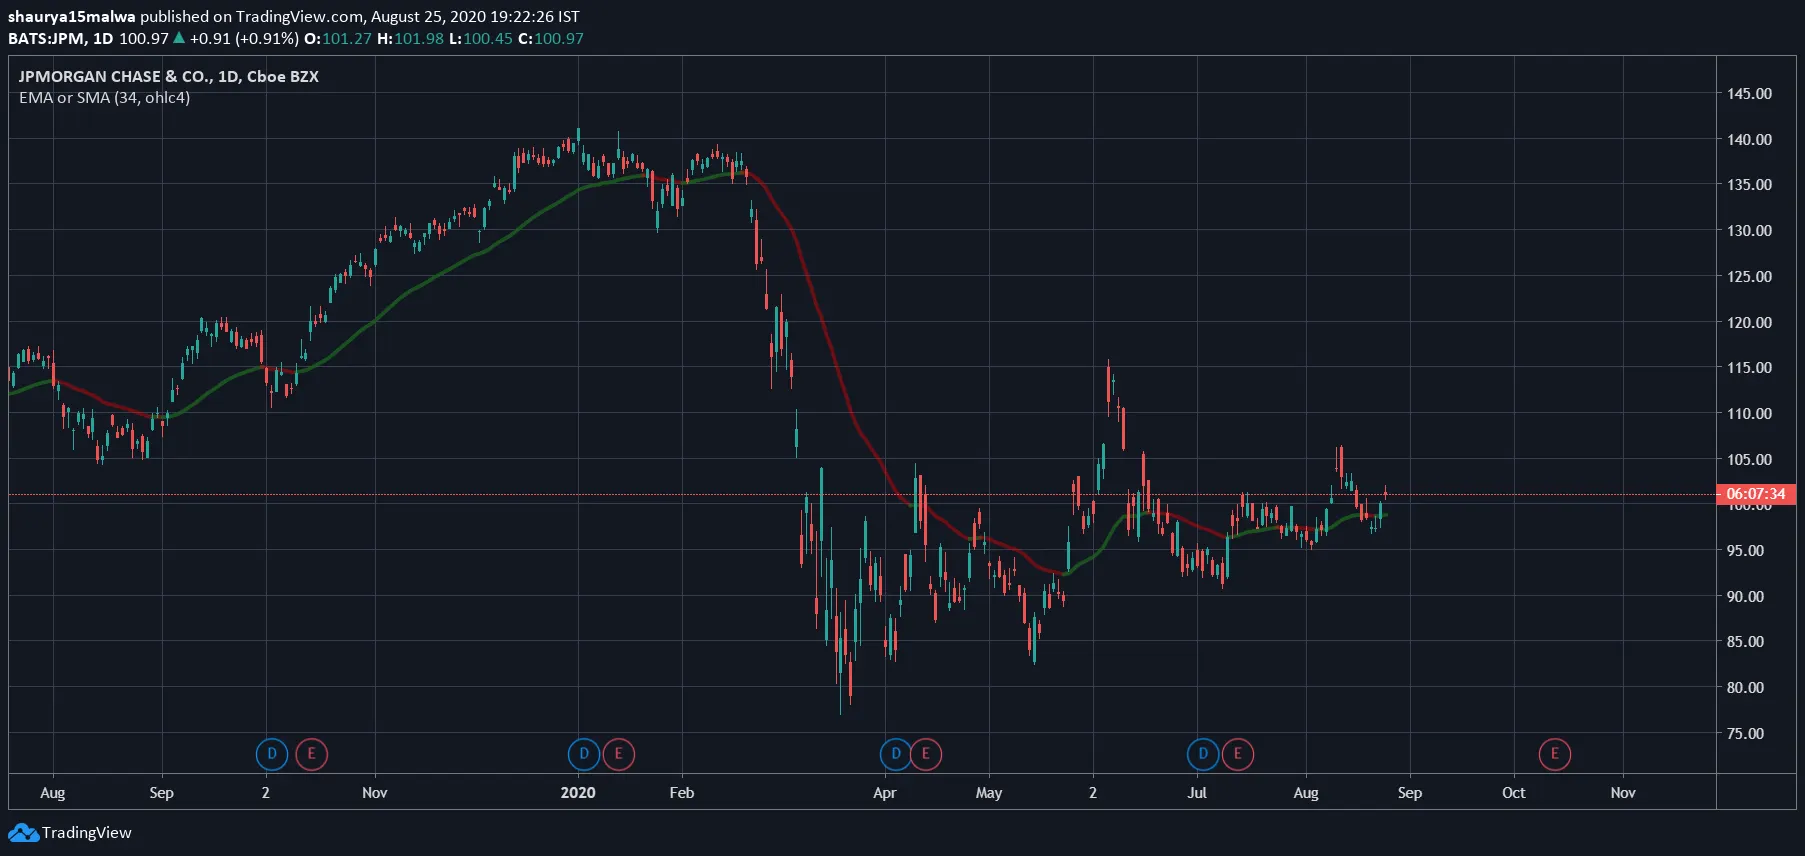Click the Oct label on time axis
Image resolution: width=1805 pixels, height=856 pixels.
pyautogui.click(x=1514, y=792)
